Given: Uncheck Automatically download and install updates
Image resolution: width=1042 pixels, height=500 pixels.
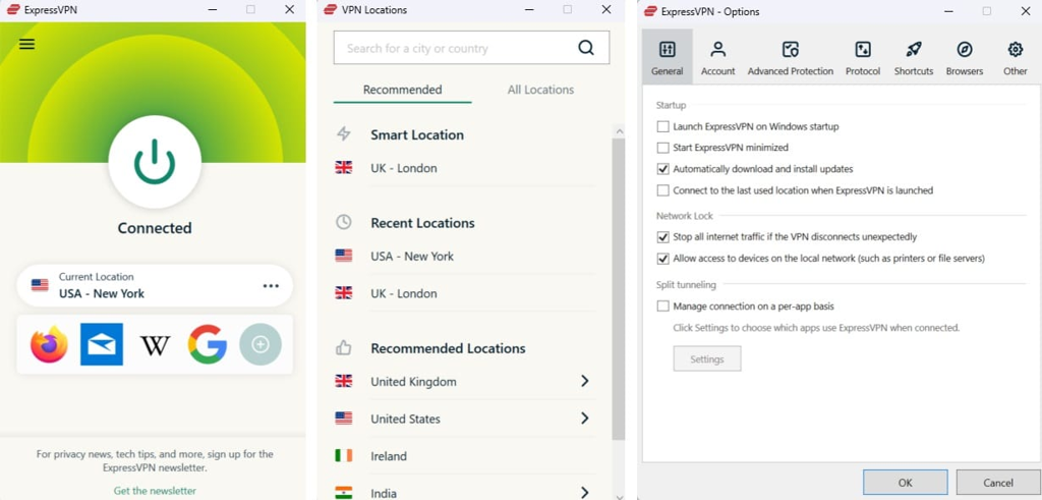Looking at the screenshot, I should pyautogui.click(x=663, y=169).
